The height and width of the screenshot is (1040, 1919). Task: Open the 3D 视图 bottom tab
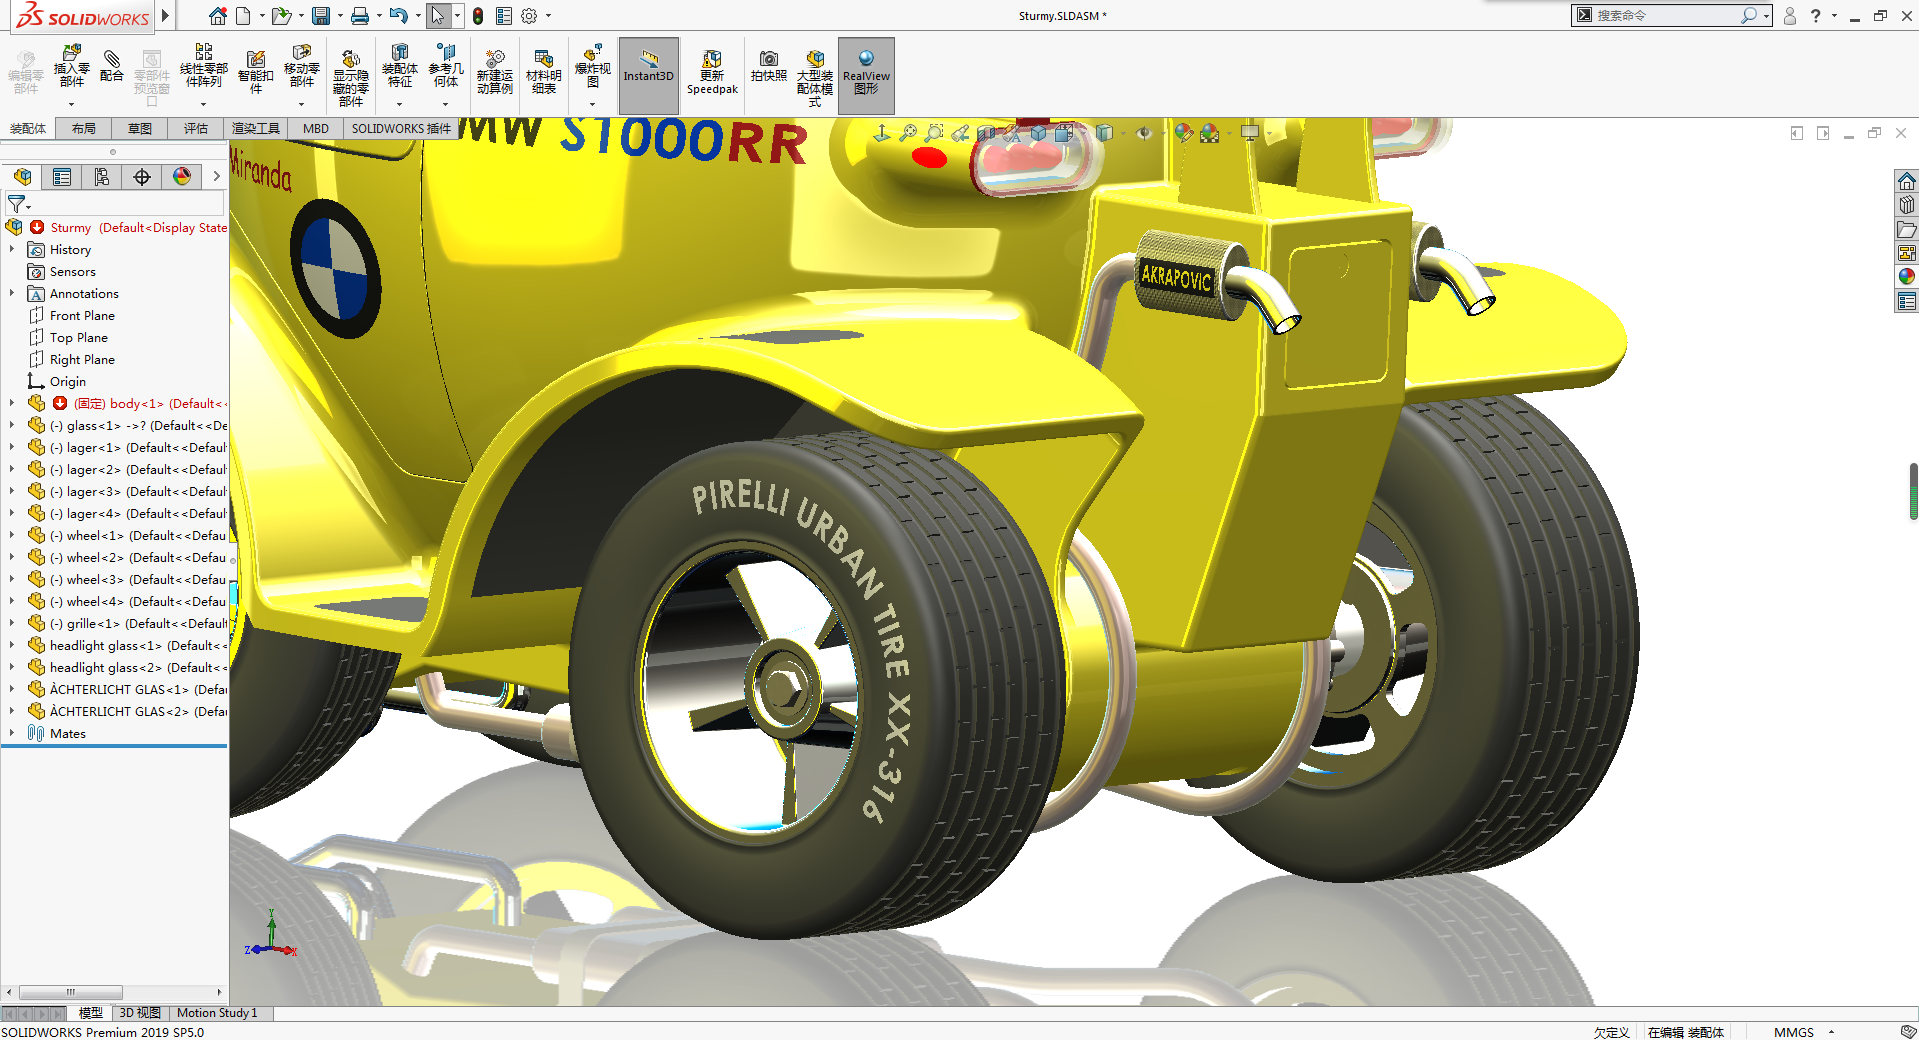tap(140, 1013)
